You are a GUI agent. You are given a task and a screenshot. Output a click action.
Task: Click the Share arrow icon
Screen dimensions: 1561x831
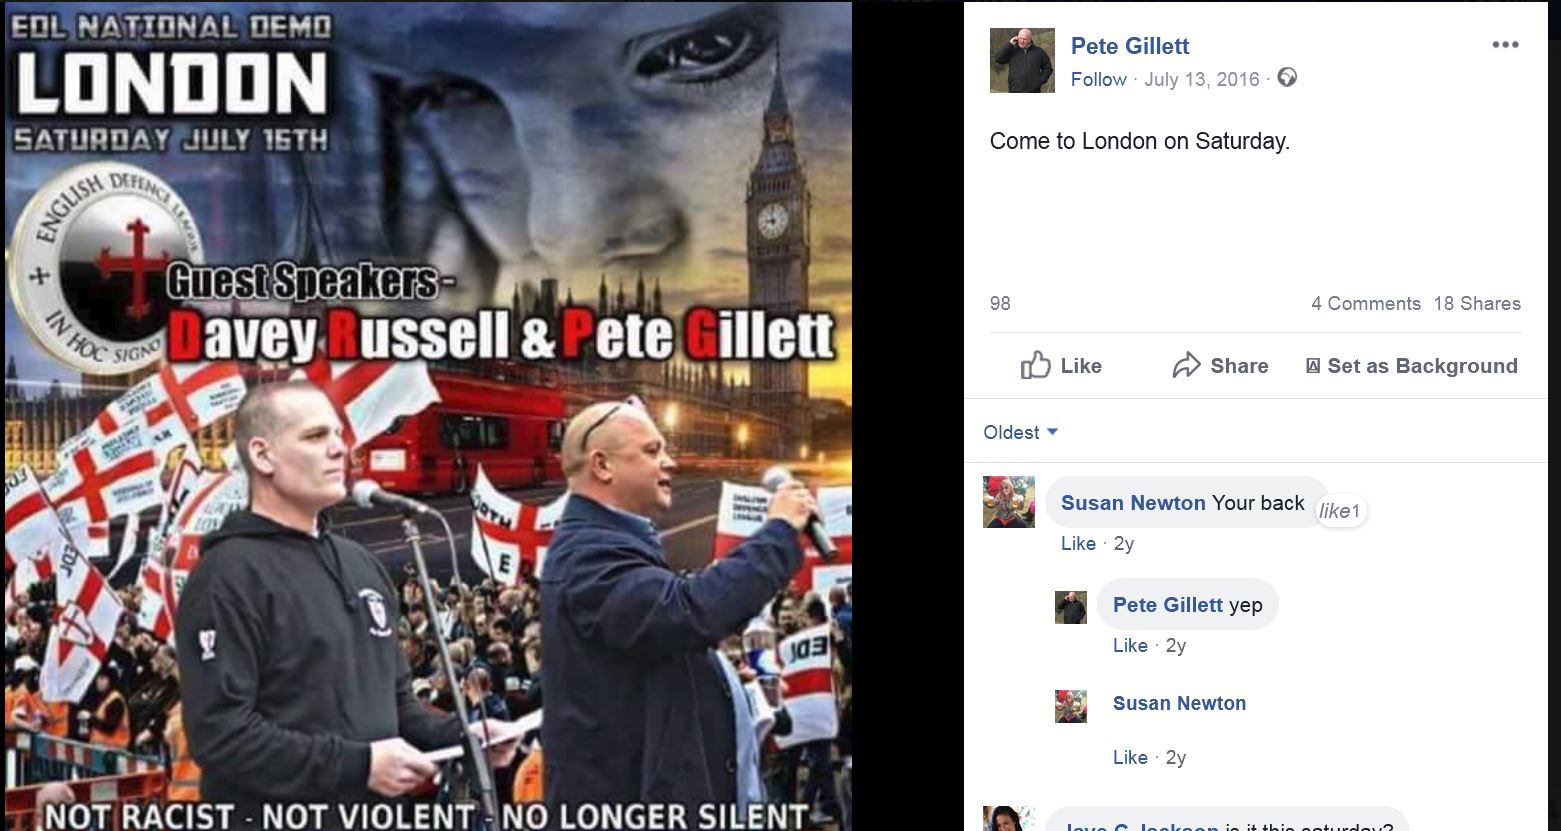coord(1186,365)
